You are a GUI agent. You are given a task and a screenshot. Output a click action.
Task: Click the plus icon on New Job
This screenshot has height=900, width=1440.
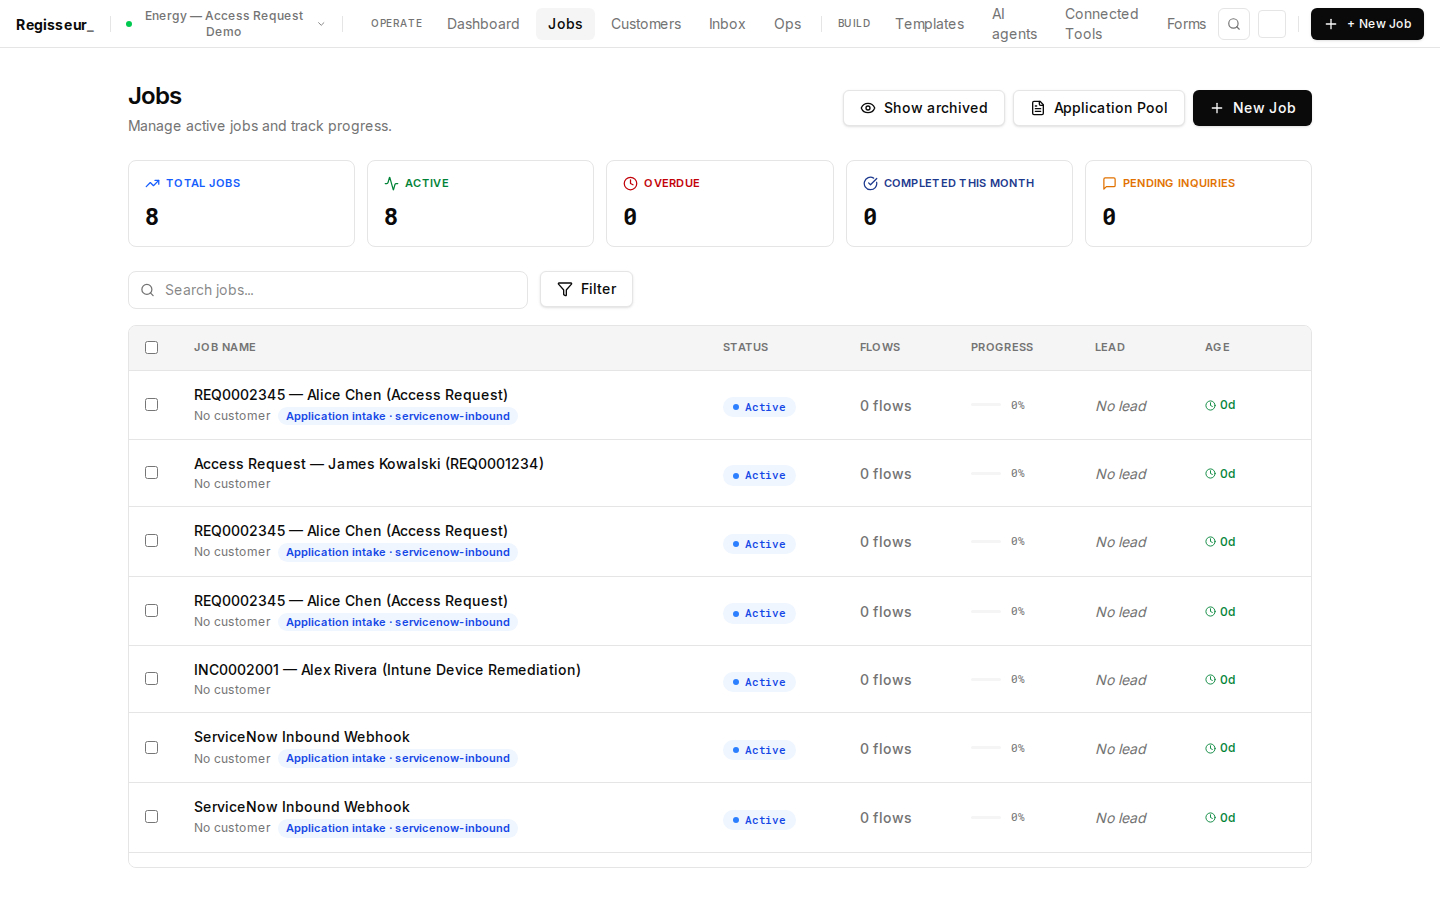click(1217, 108)
